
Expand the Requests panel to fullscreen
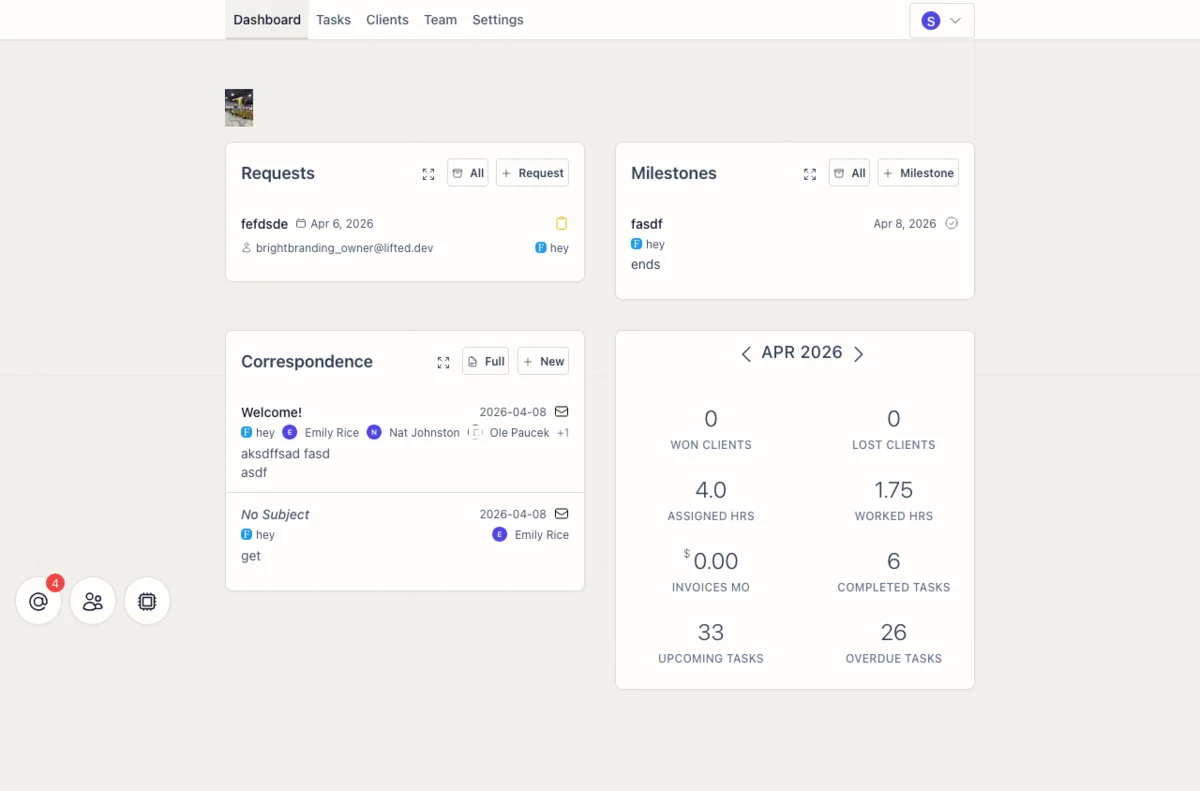pos(428,173)
